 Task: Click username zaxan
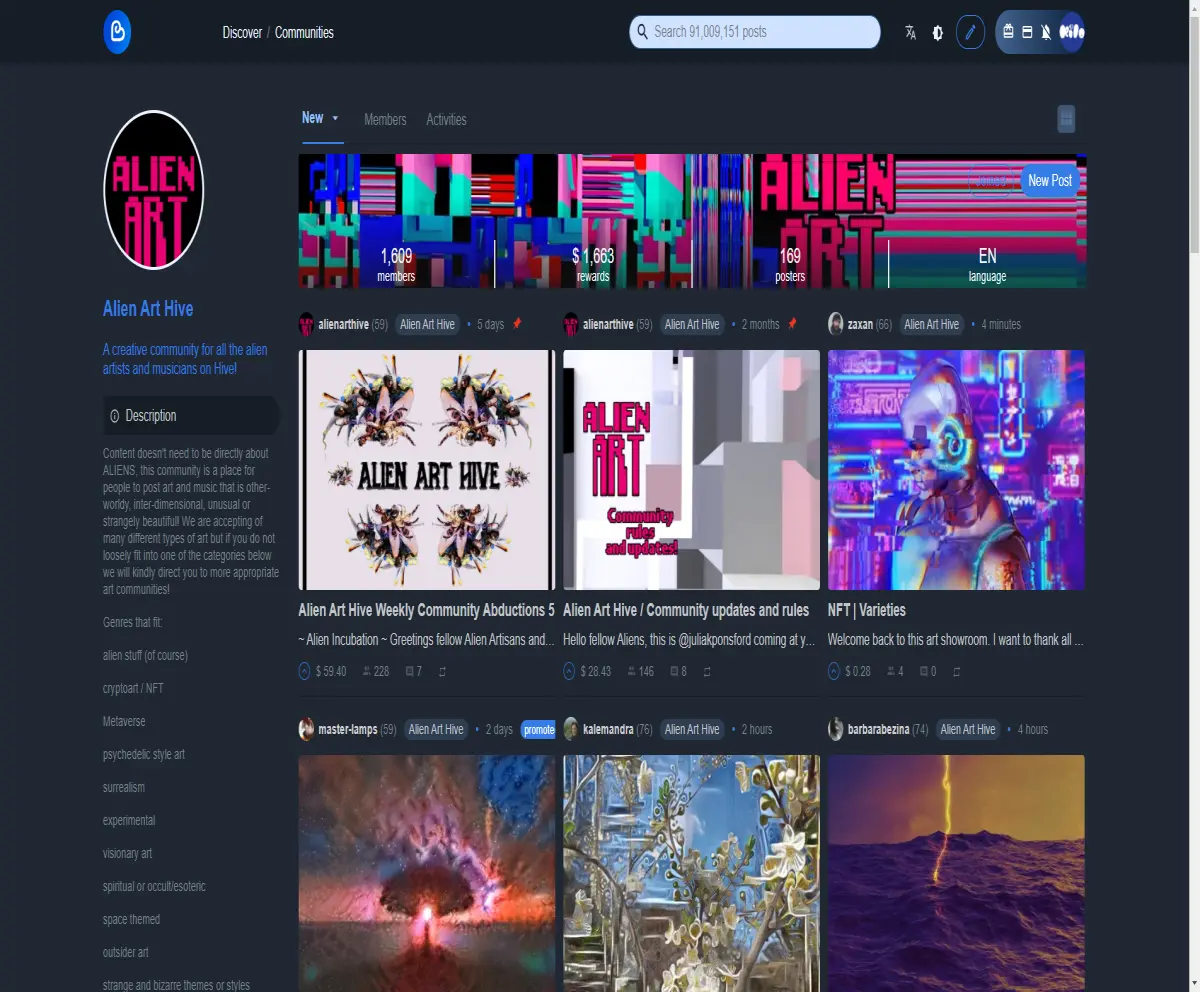[860, 324]
